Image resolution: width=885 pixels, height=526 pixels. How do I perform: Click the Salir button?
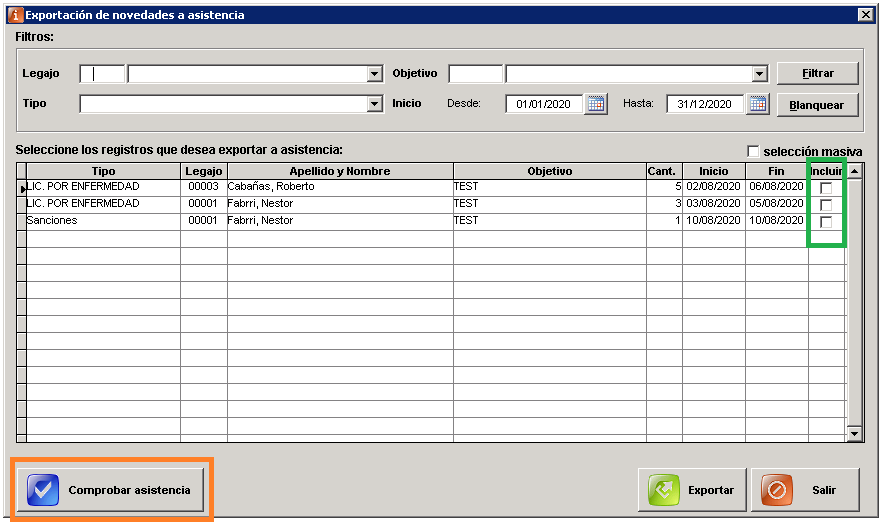click(805, 490)
